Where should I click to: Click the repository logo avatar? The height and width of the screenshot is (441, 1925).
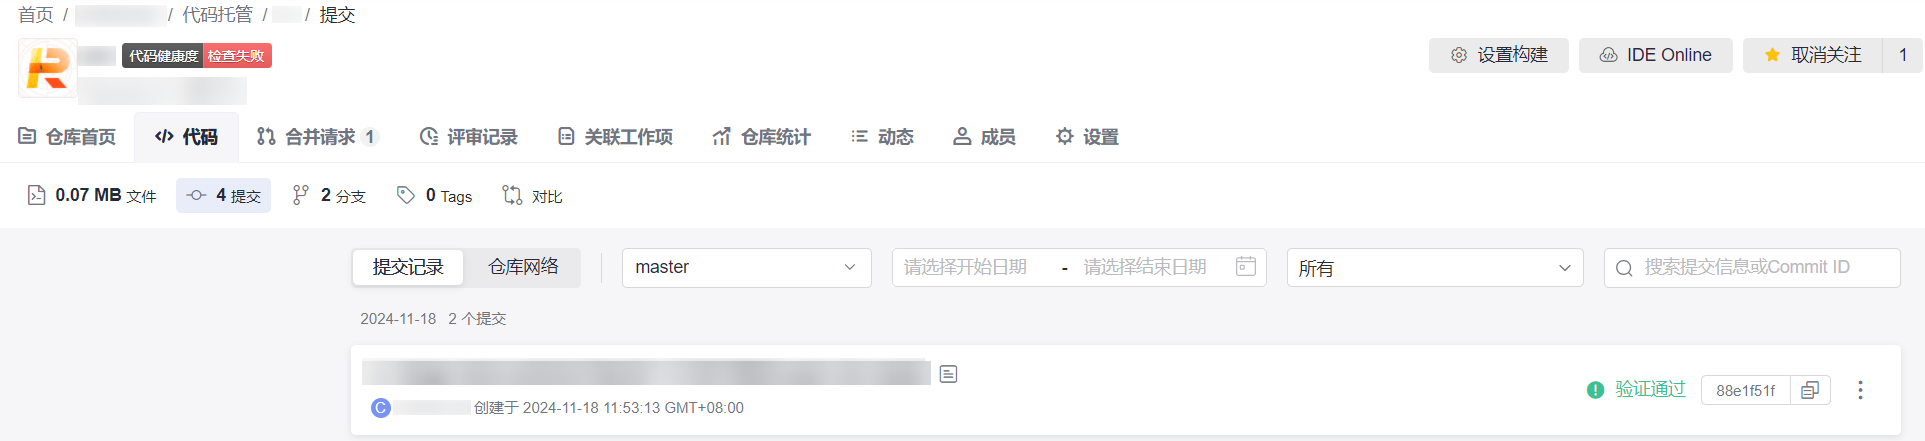(x=47, y=68)
